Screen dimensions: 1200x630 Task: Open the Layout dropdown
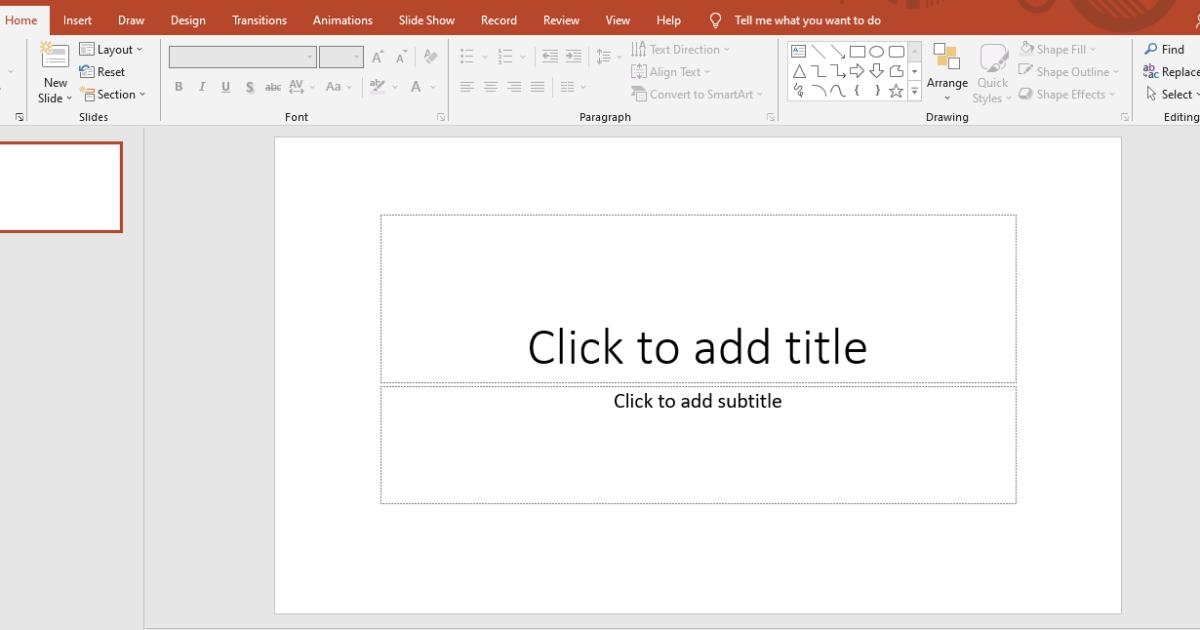pyautogui.click(x=112, y=48)
